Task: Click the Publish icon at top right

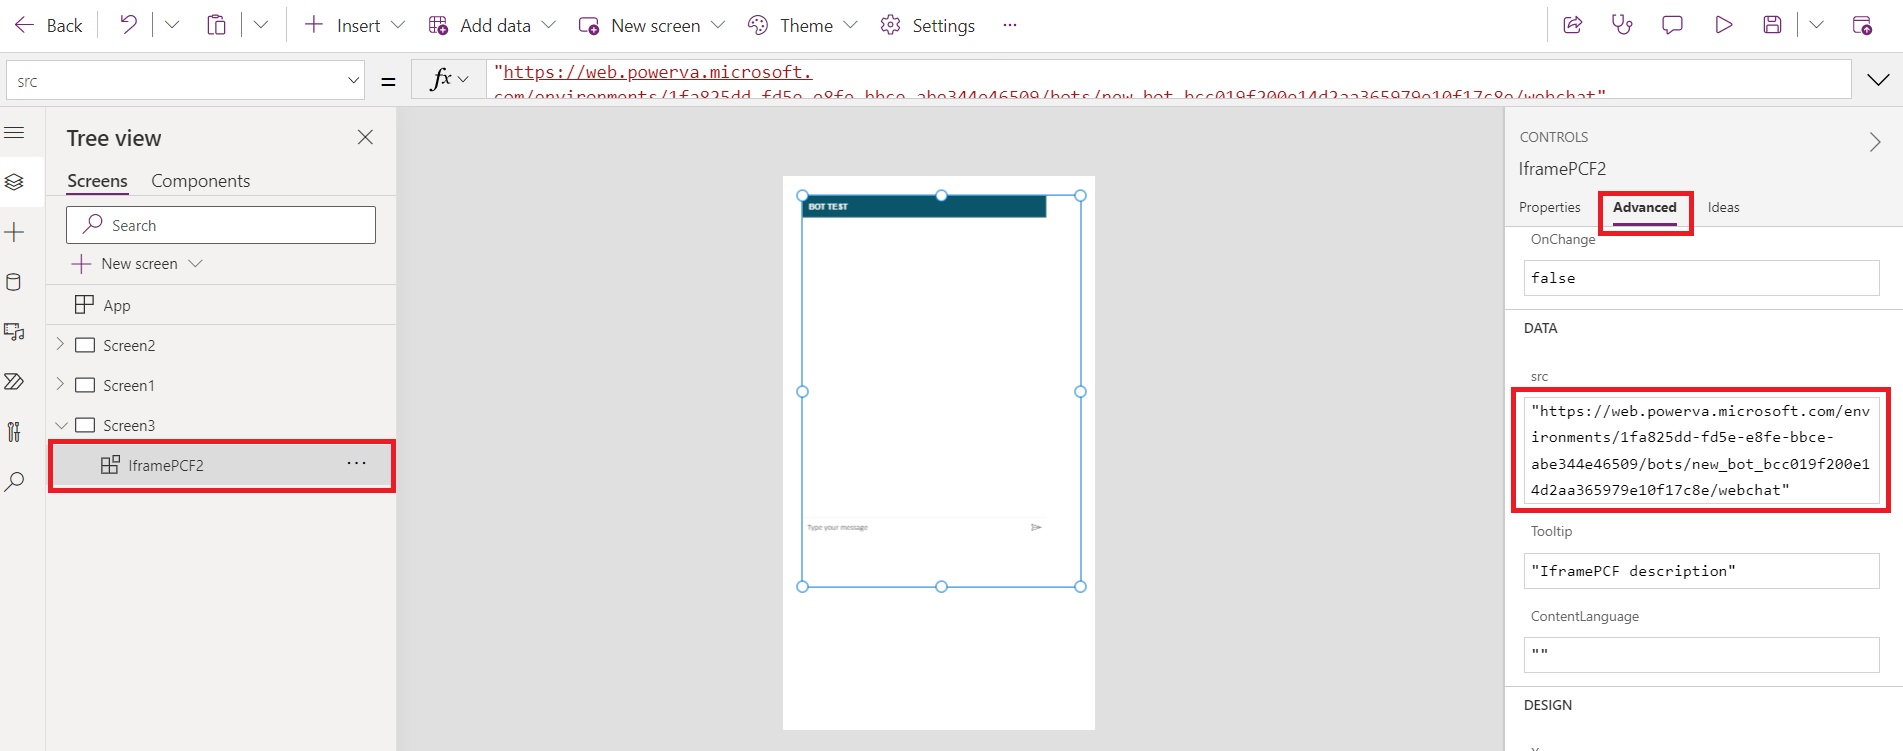Action: click(1862, 25)
